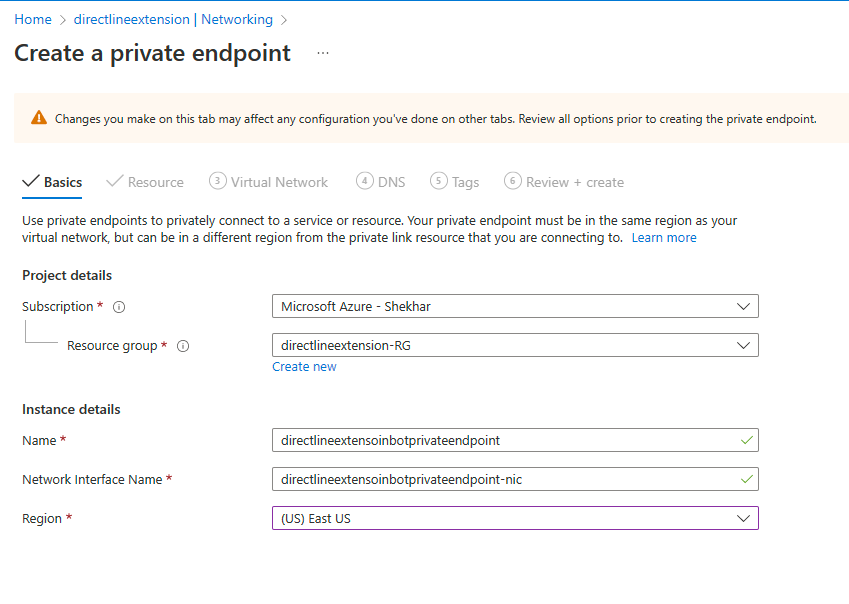Click the Resource group info icon
Image resolution: width=849 pixels, height=604 pixels.
tap(183, 346)
